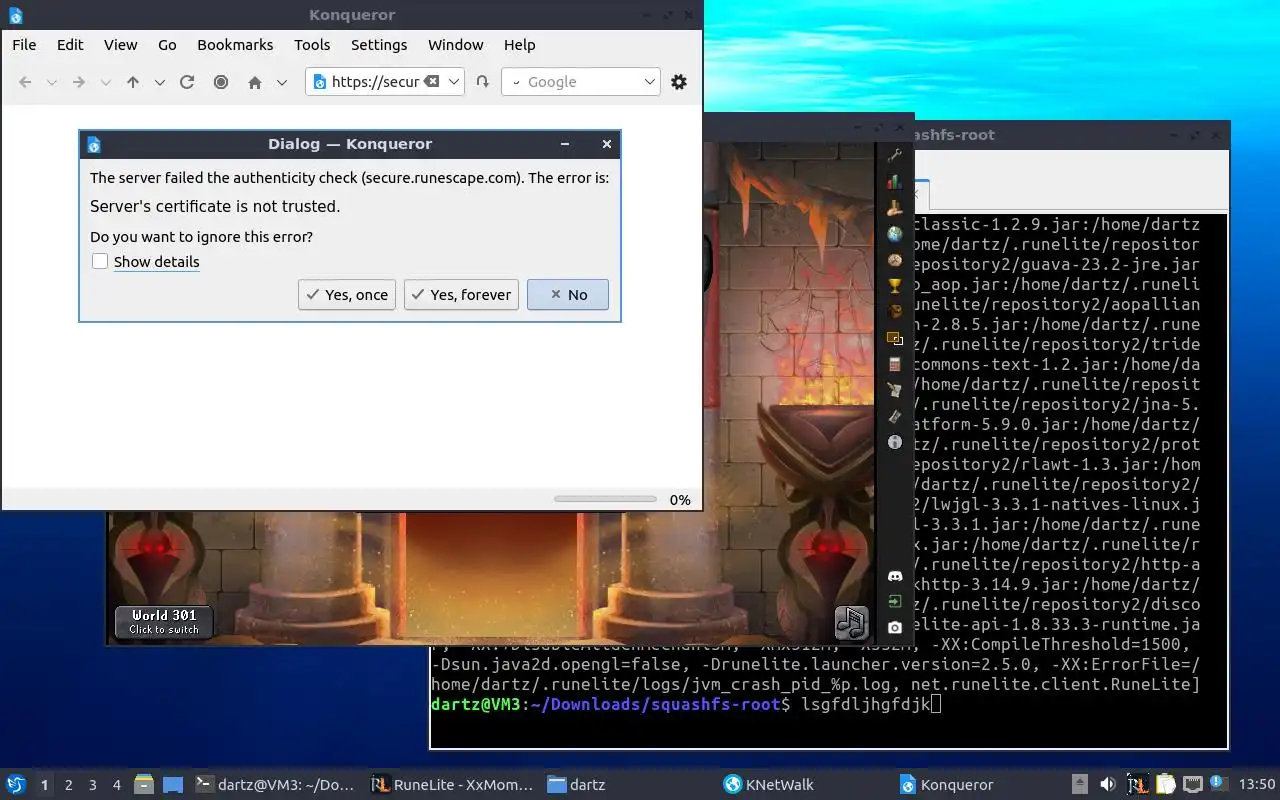This screenshot has height=800, width=1280.
Task: Expand the Forward history dropdown arrow
Action: 106,82
